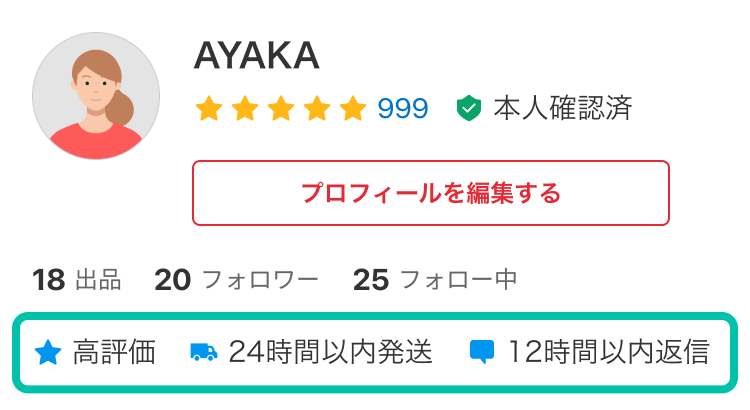Click the green verified shield icon
750x410 pixels.
point(469,108)
